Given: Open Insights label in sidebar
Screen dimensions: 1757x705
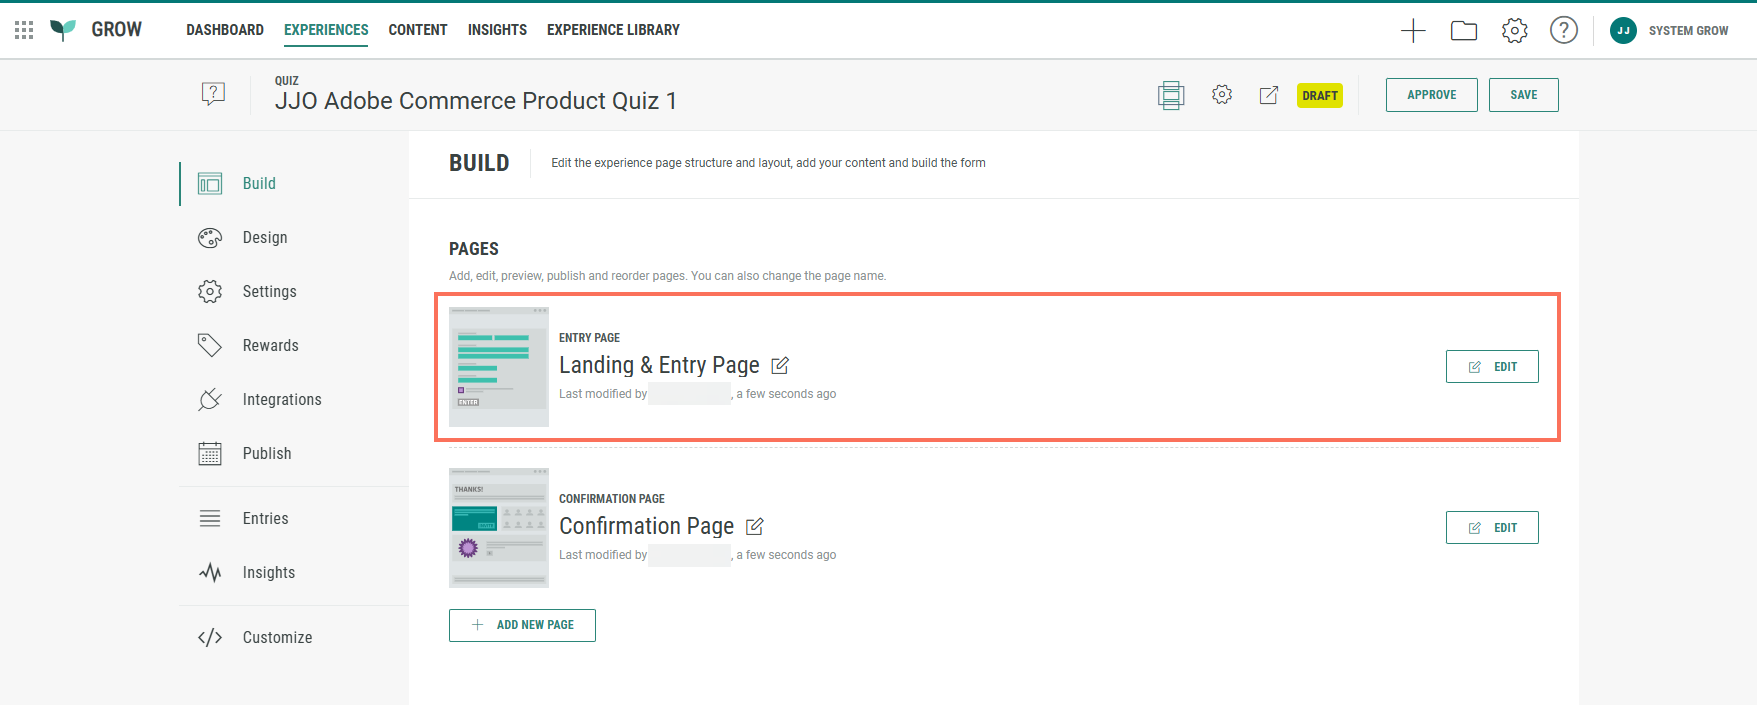Looking at the screenshot, I should [x=269, y=573].
